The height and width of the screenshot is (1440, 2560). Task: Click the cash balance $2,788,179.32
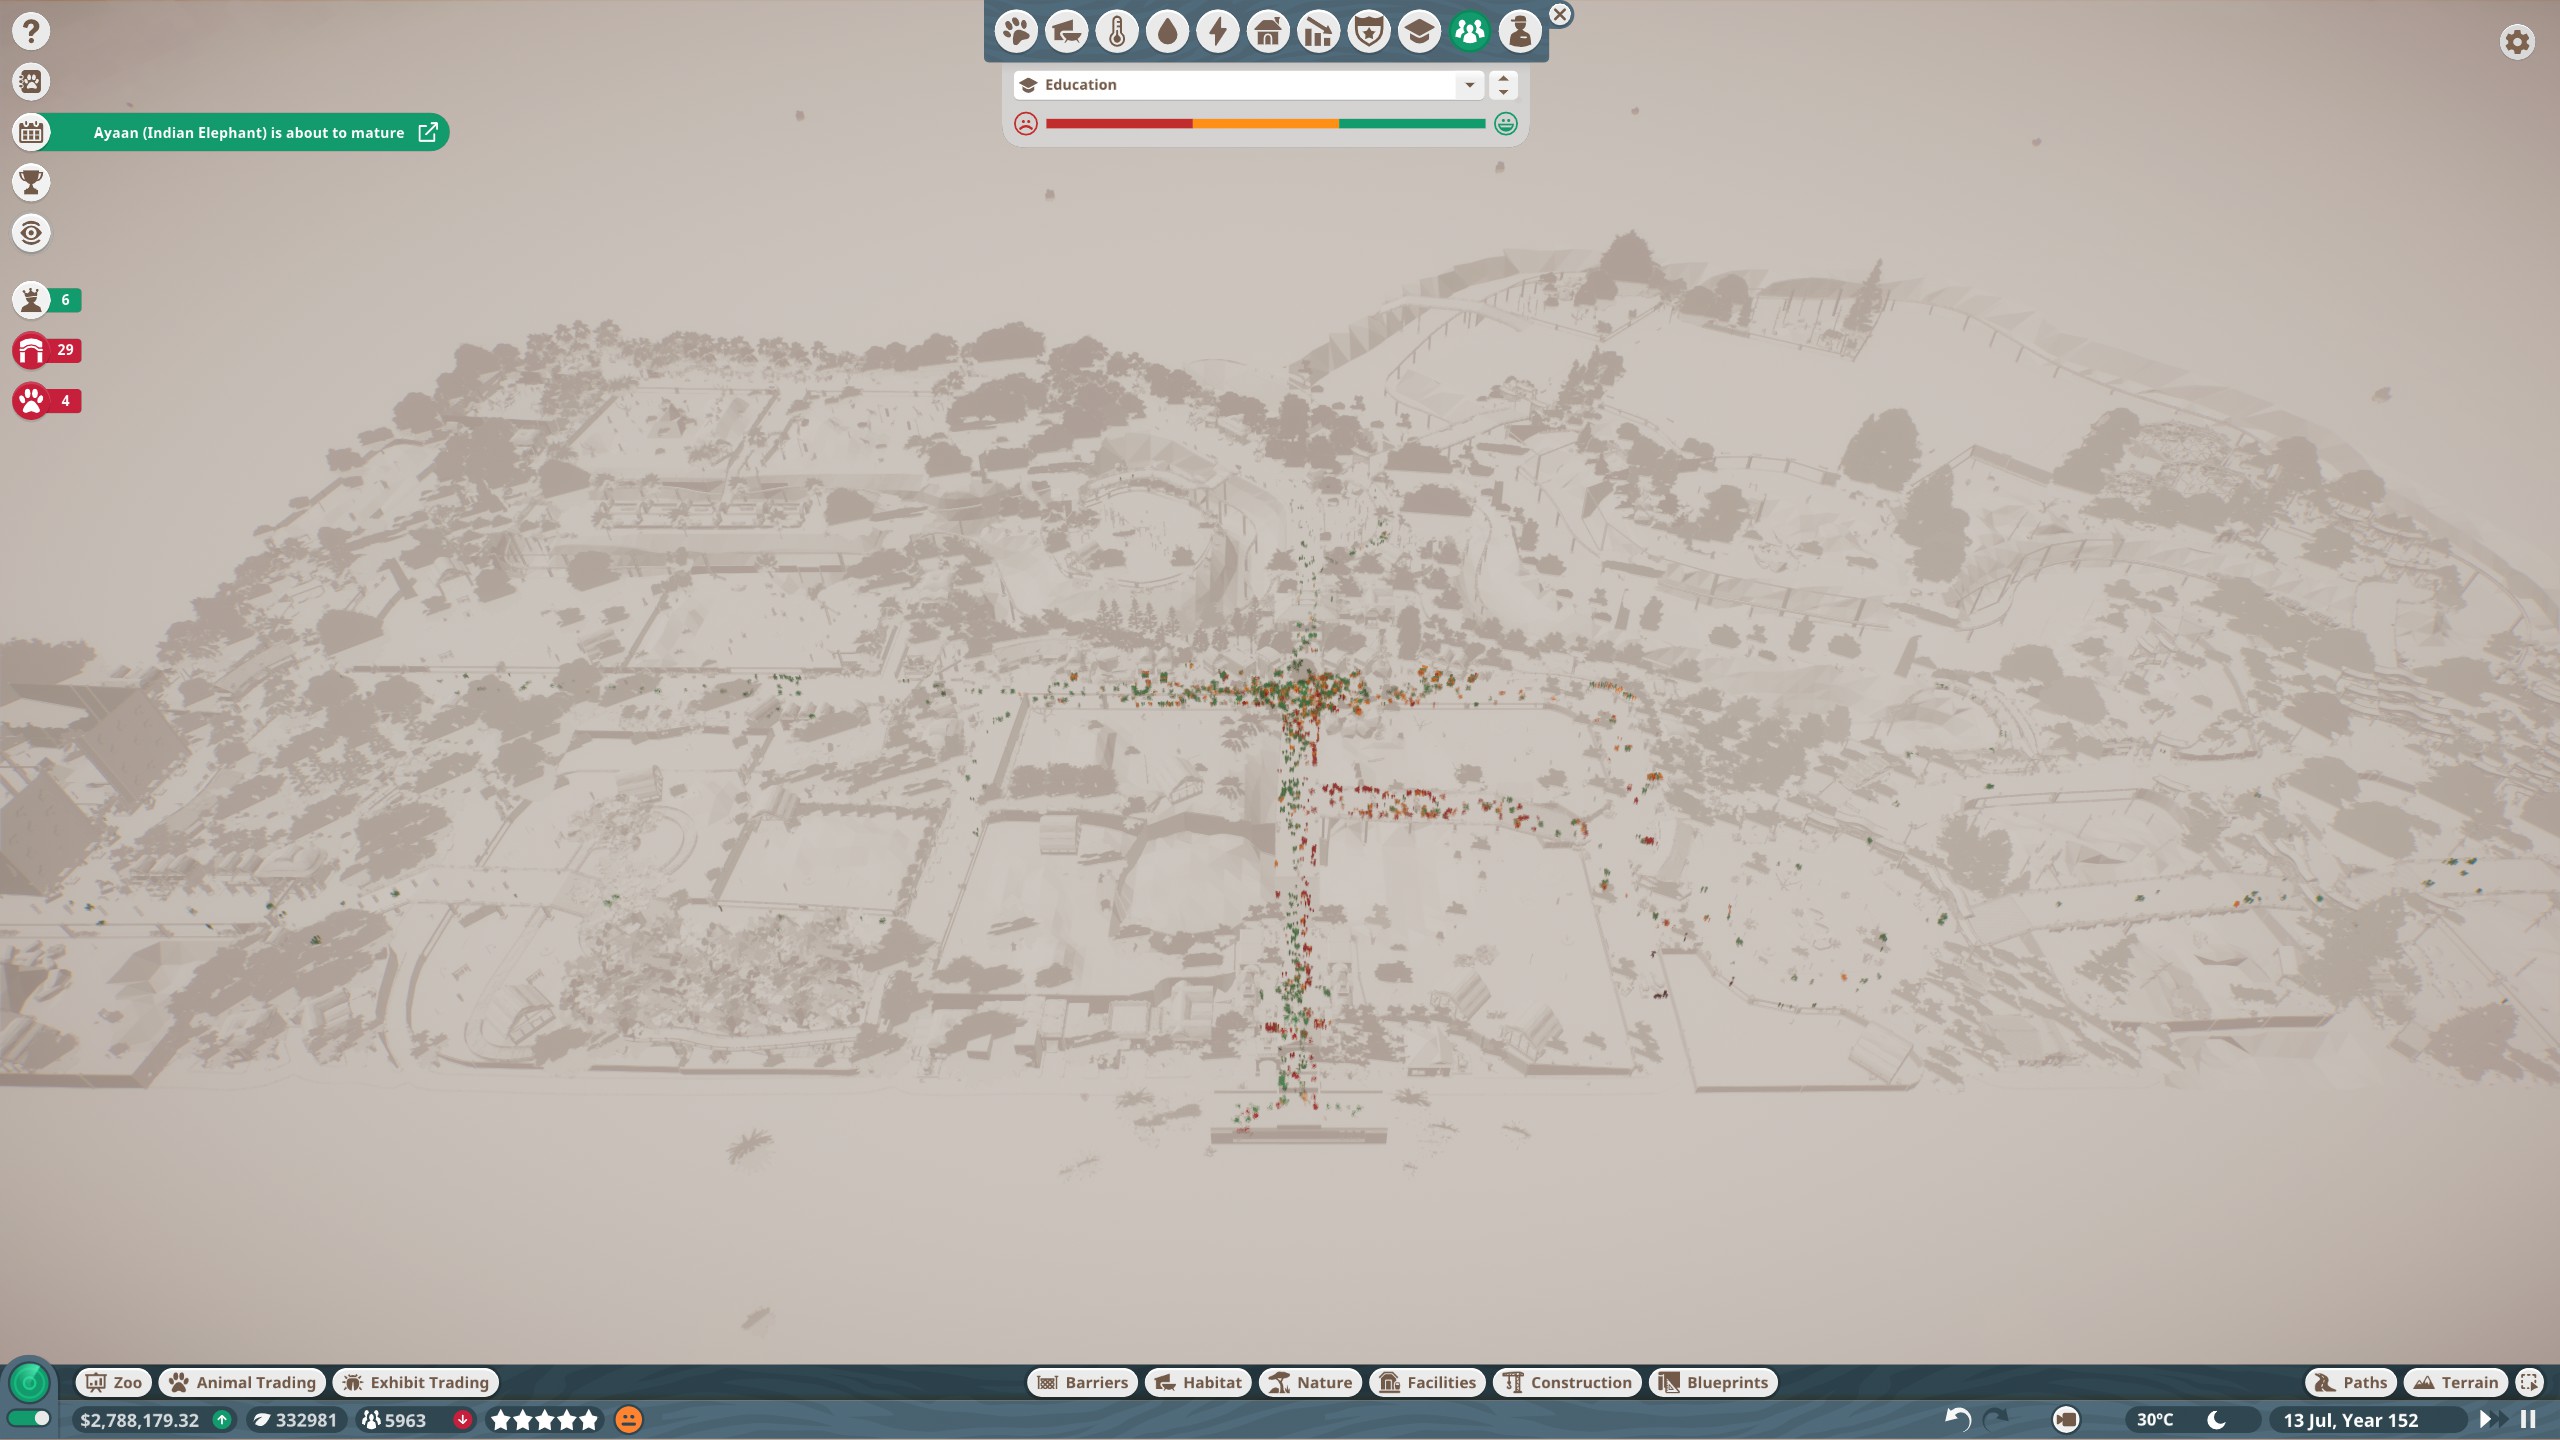pos(140,1420)
